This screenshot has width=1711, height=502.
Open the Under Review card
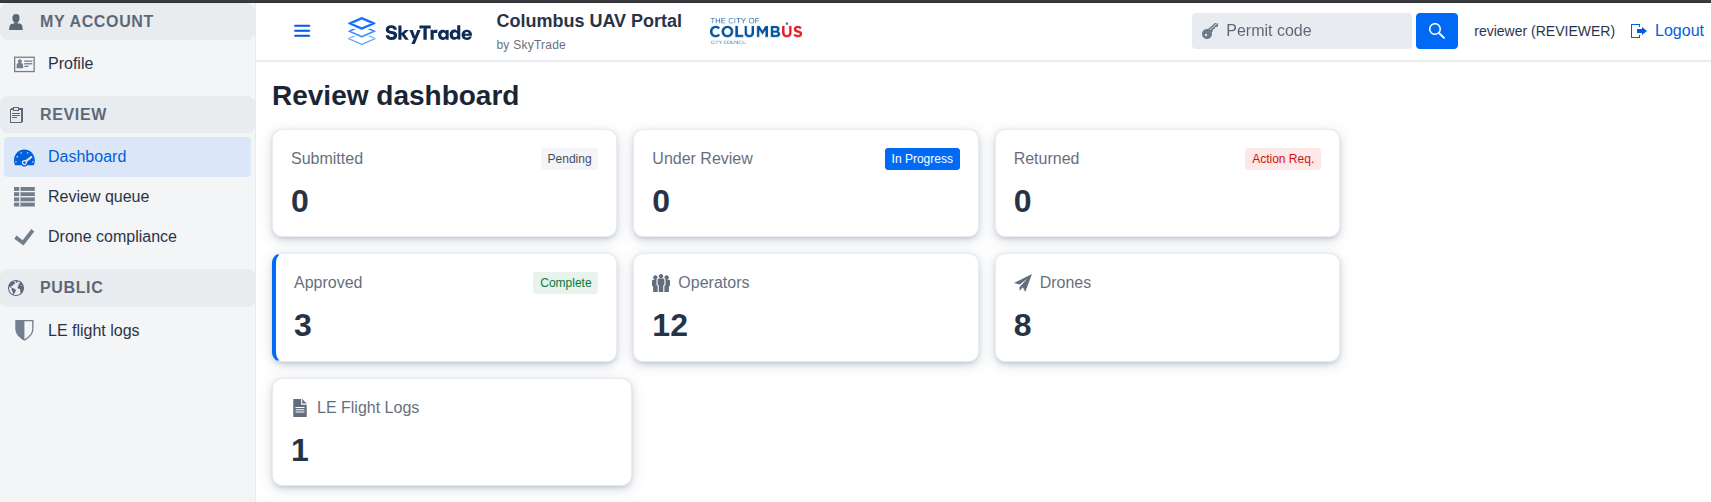(806, 183)
